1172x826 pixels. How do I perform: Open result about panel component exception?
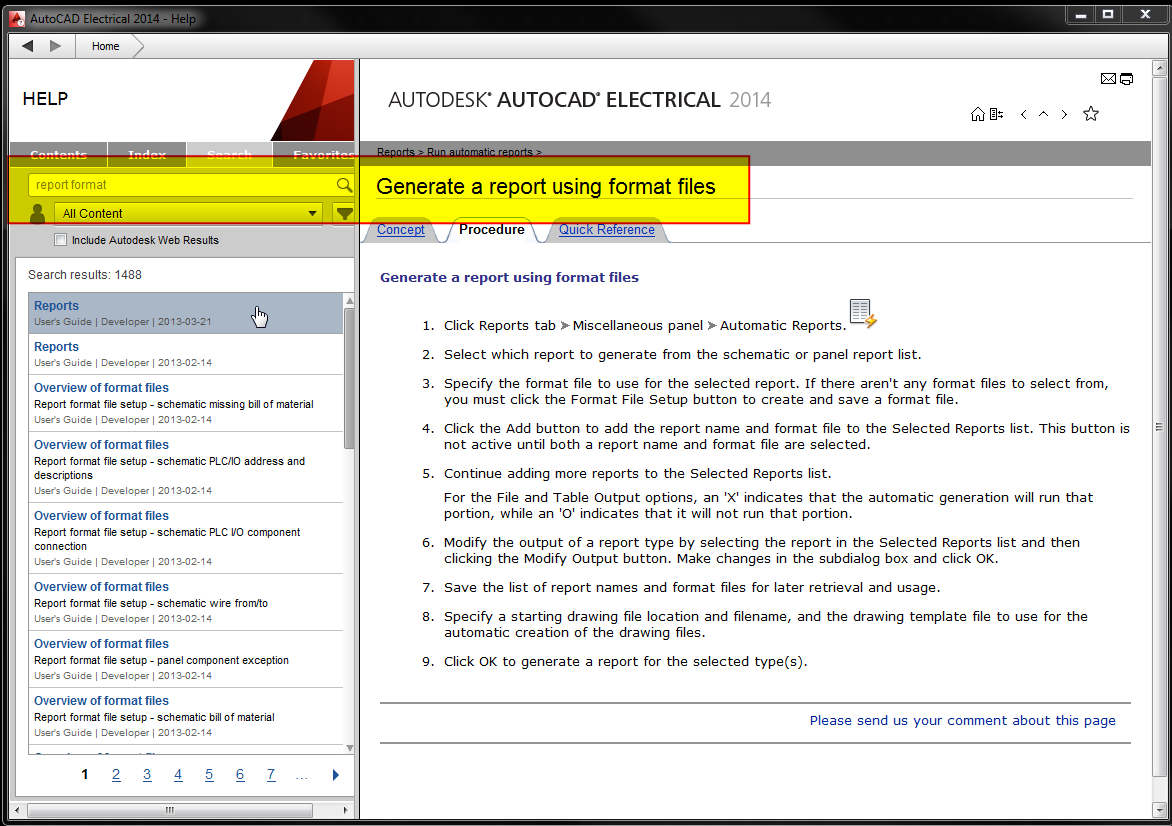[186, 659]
